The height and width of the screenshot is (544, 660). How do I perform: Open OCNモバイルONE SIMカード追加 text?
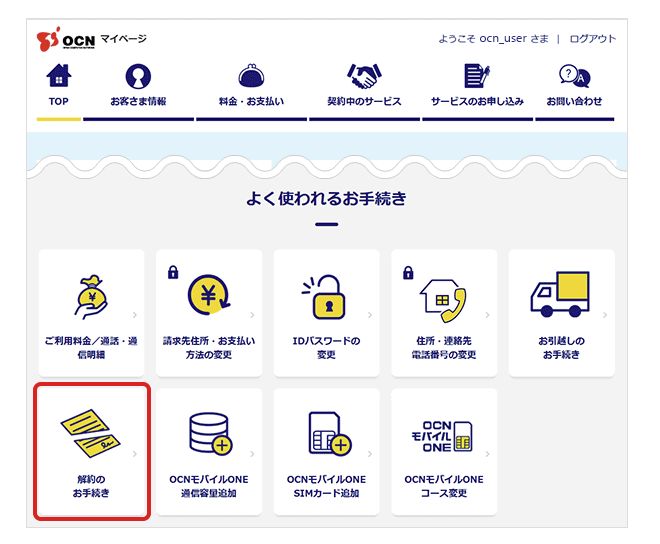[326, 486]
